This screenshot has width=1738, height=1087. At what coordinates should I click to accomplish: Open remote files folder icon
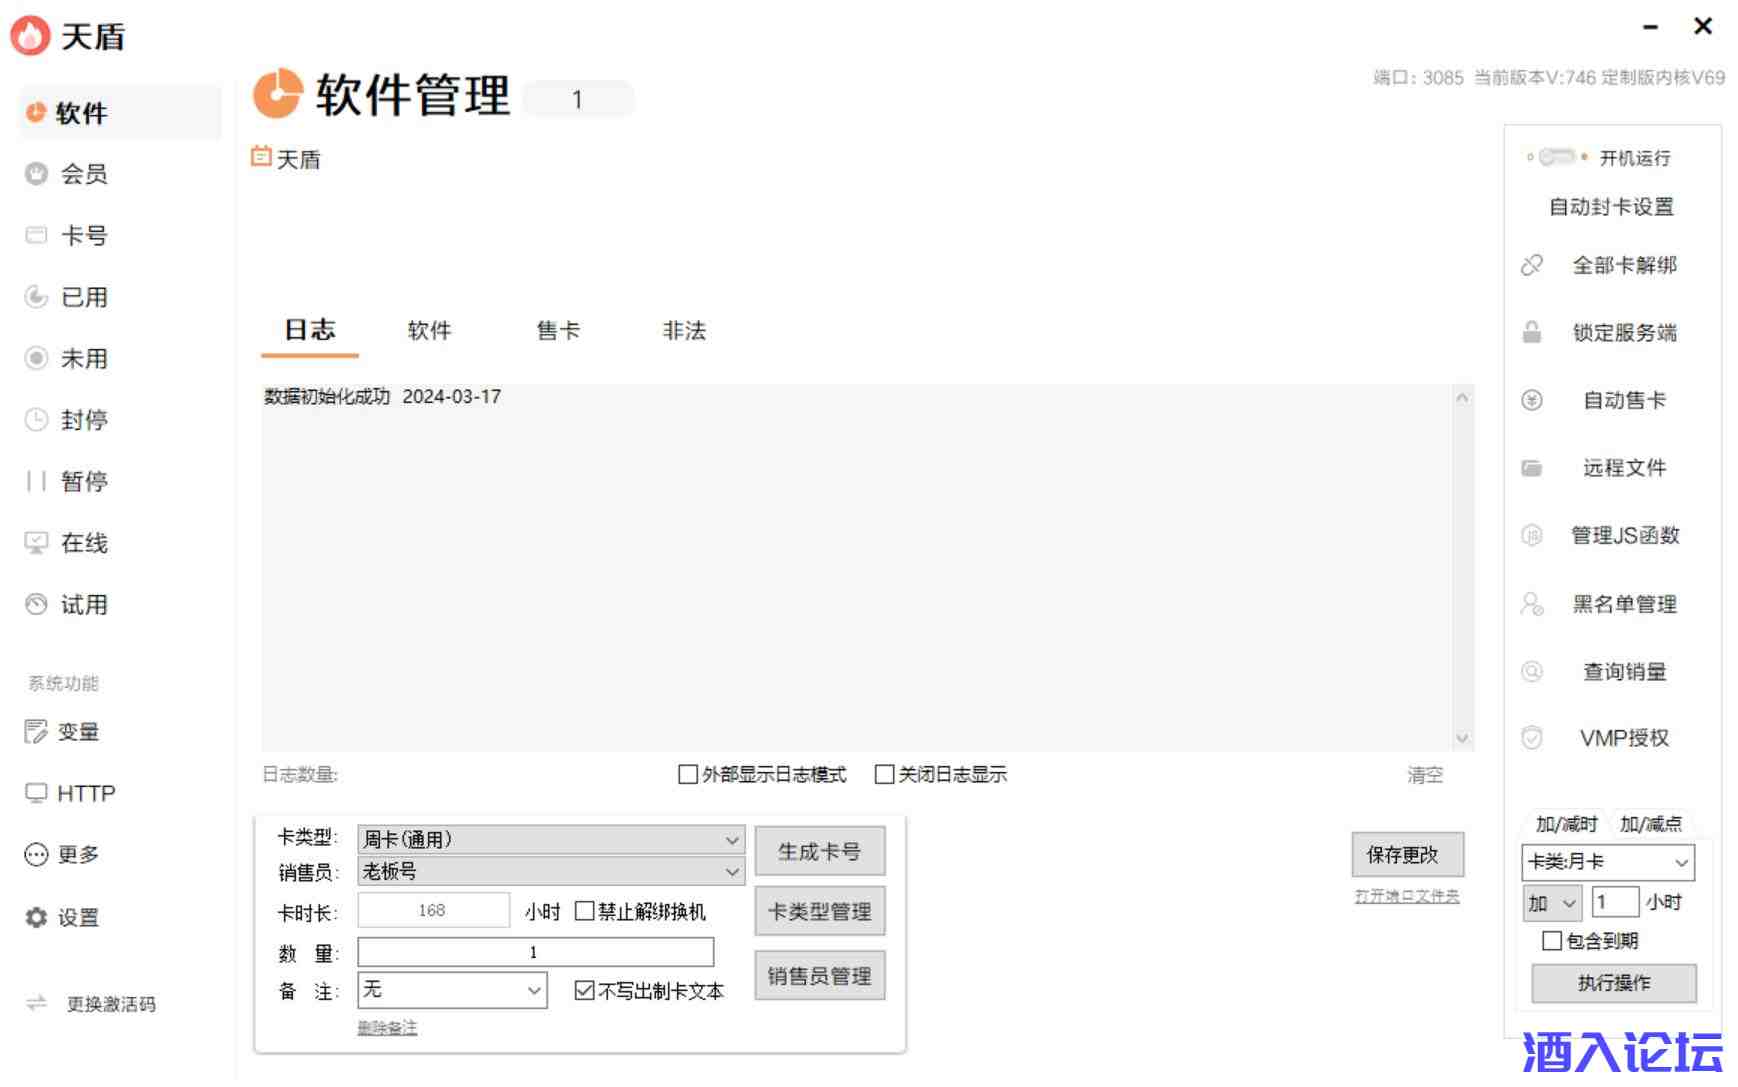click(1531, 468)
